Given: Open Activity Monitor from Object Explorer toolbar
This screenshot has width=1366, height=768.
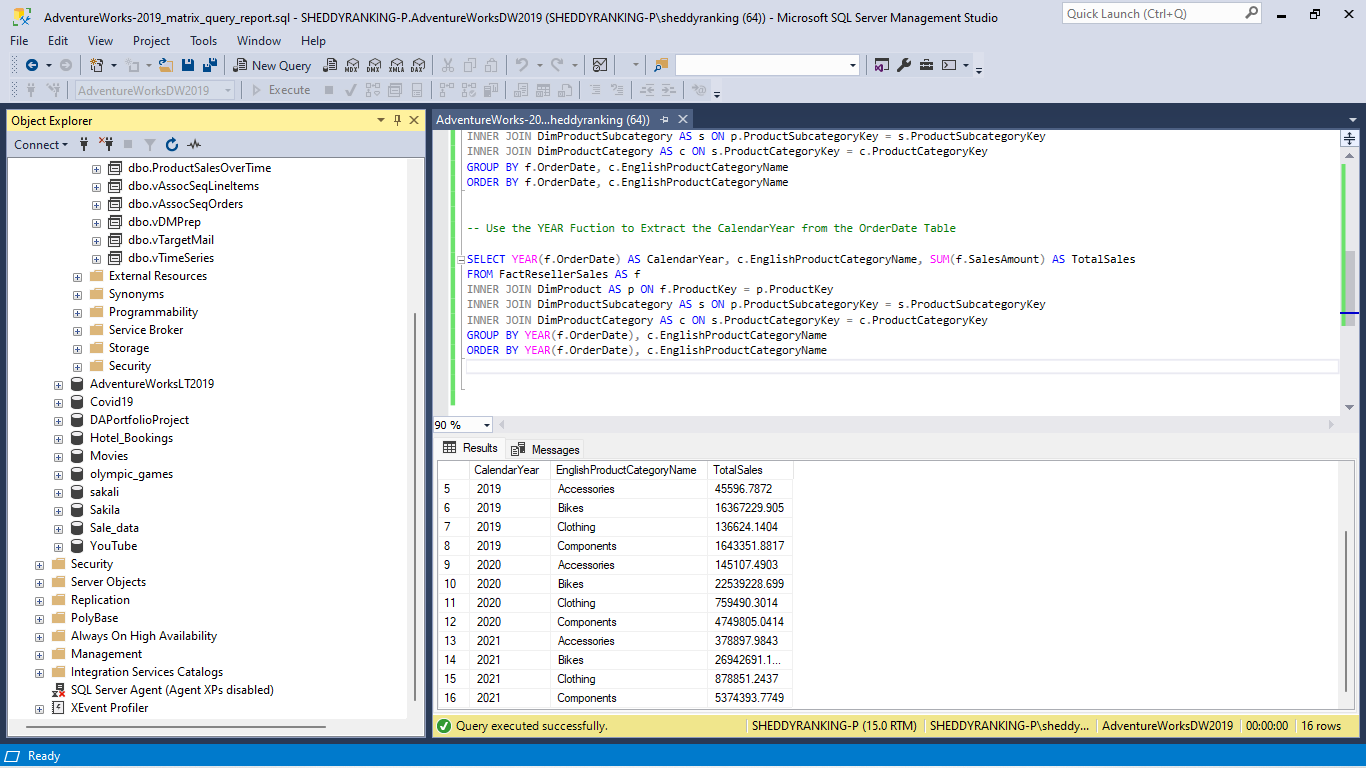Looking at the screenshot, I should [194, 144].
